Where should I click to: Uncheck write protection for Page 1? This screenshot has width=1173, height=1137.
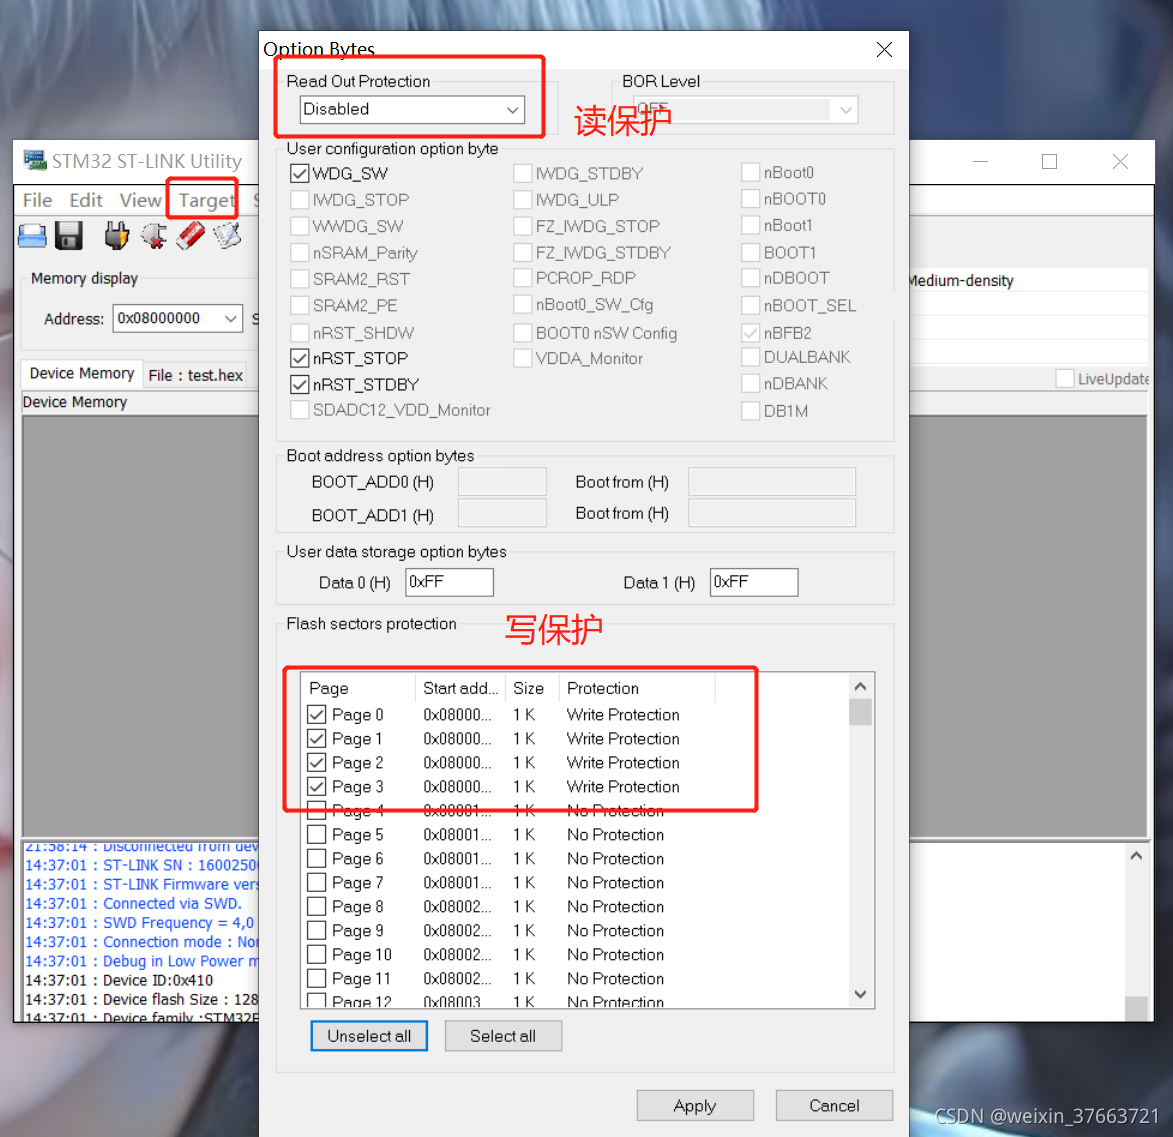pyautogui.click(x=316, y=738)
